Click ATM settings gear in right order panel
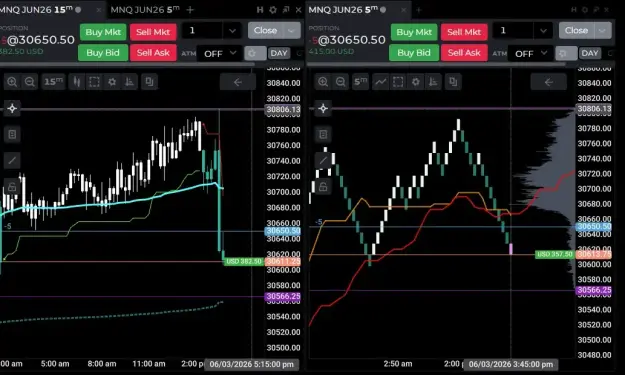This screenshot has width=625, height=375. point(566,53)
